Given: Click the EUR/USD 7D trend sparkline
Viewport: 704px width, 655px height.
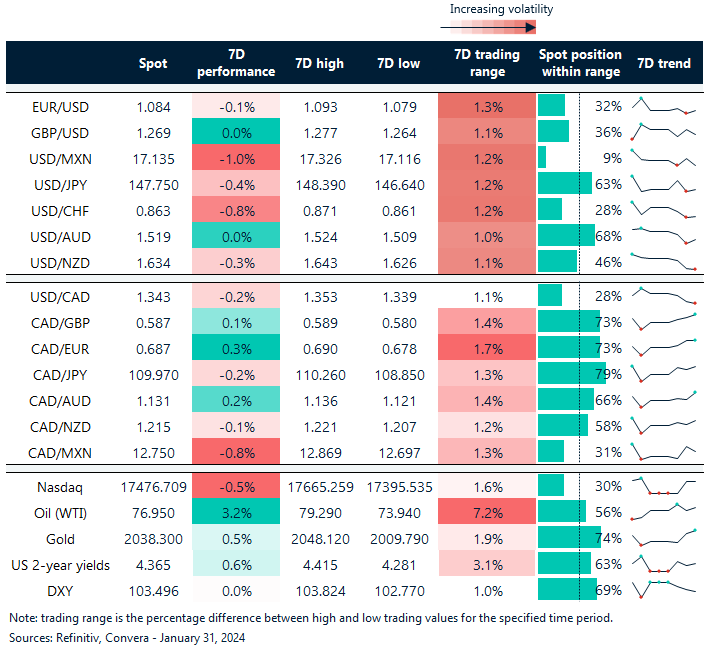Looking at the screenshot, I should point(663,106).
